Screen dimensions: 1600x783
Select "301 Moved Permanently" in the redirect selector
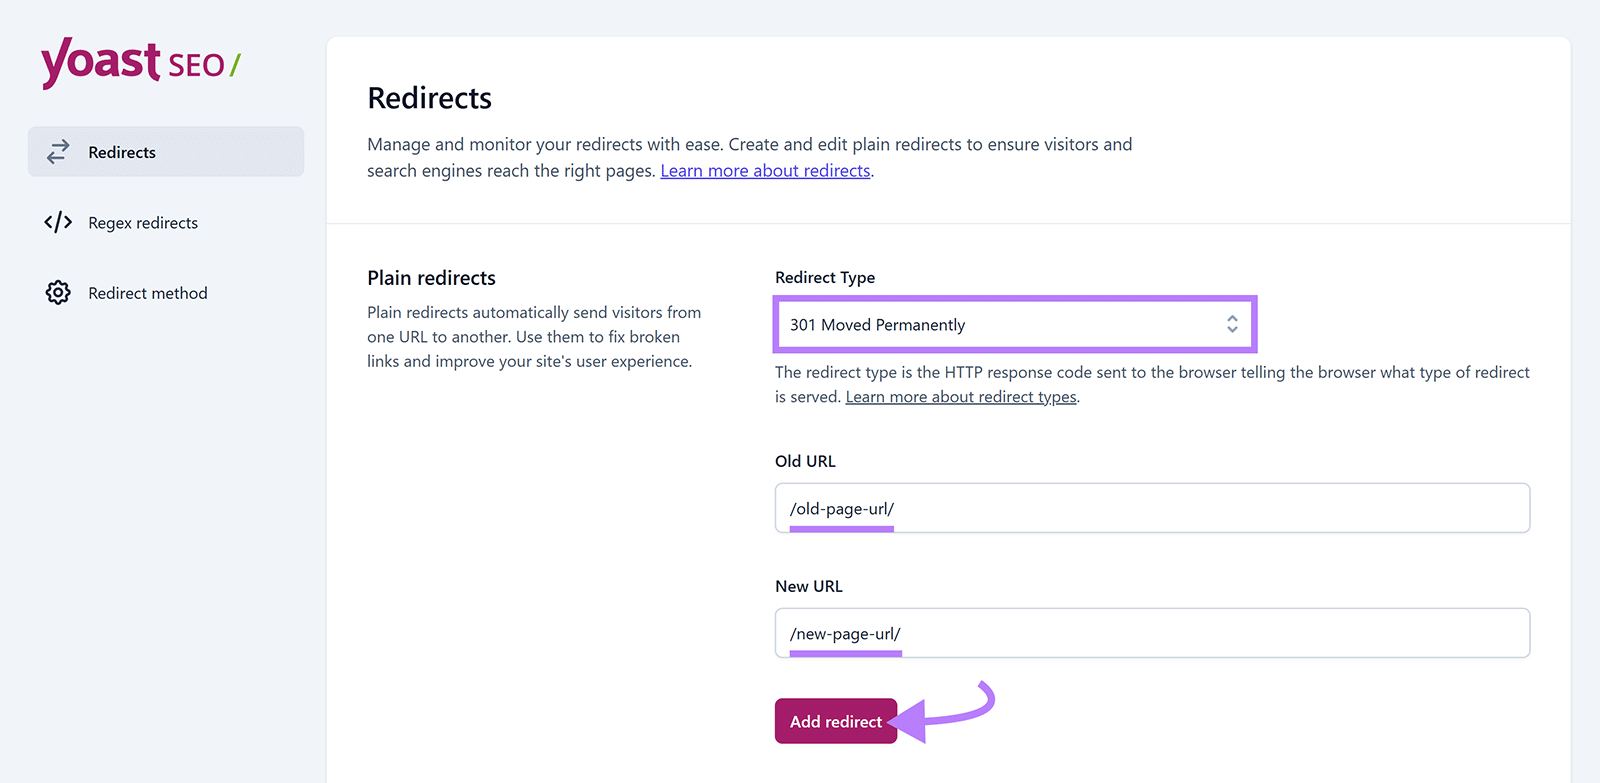click(x=877, y=324)
